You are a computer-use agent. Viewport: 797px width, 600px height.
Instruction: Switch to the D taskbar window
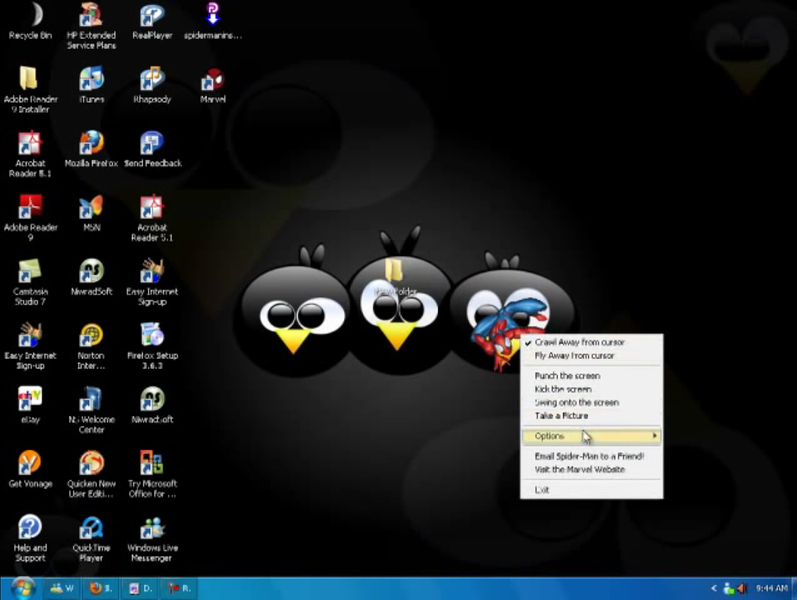pyautogui.click(x=141, y=588)
